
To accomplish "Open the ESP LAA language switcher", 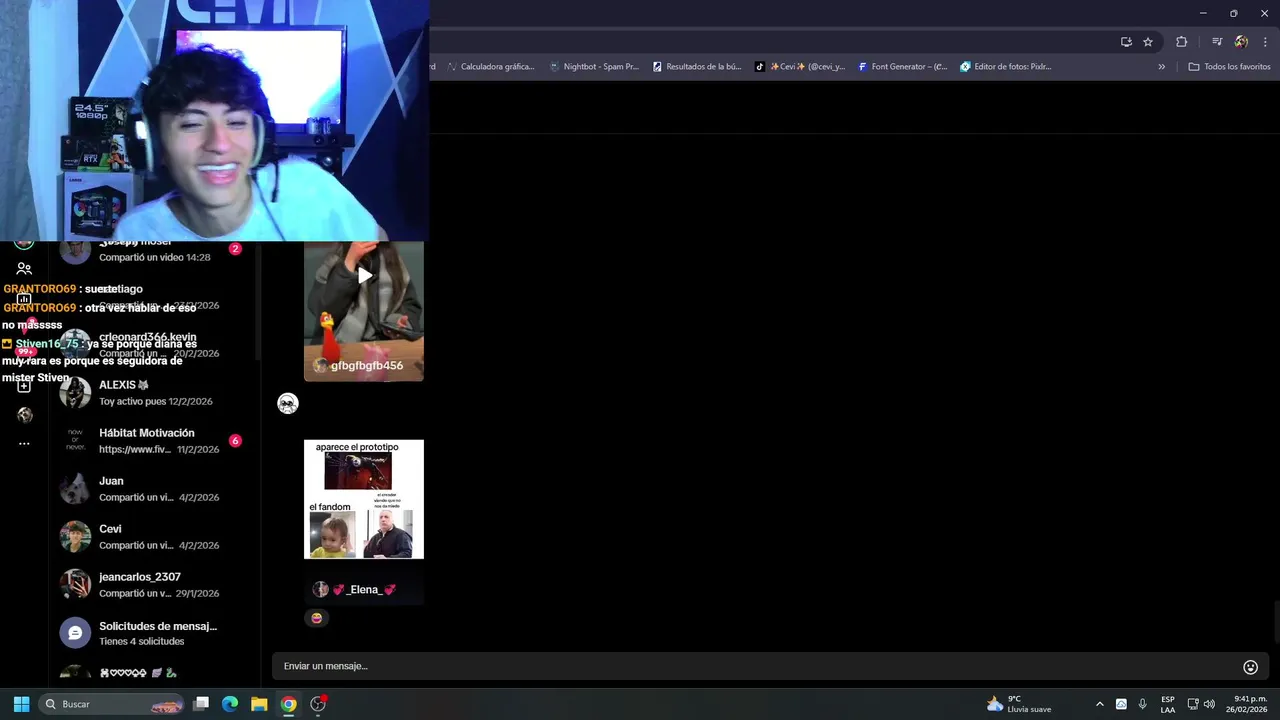I will 1168,704.
